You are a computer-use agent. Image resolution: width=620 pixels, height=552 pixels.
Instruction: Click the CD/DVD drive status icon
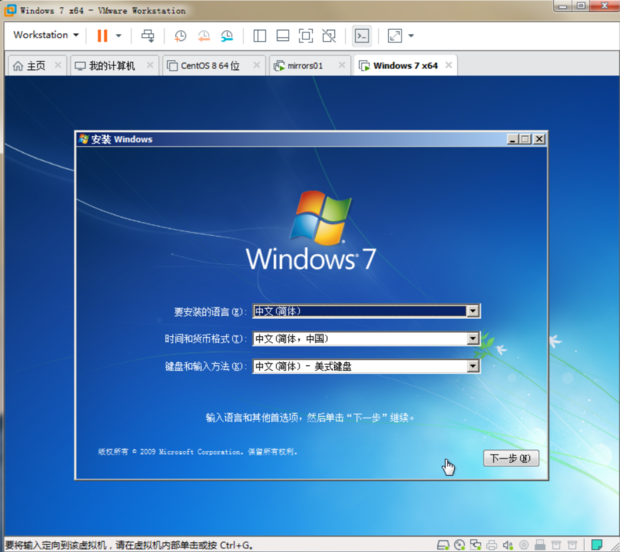pos(459,545)
